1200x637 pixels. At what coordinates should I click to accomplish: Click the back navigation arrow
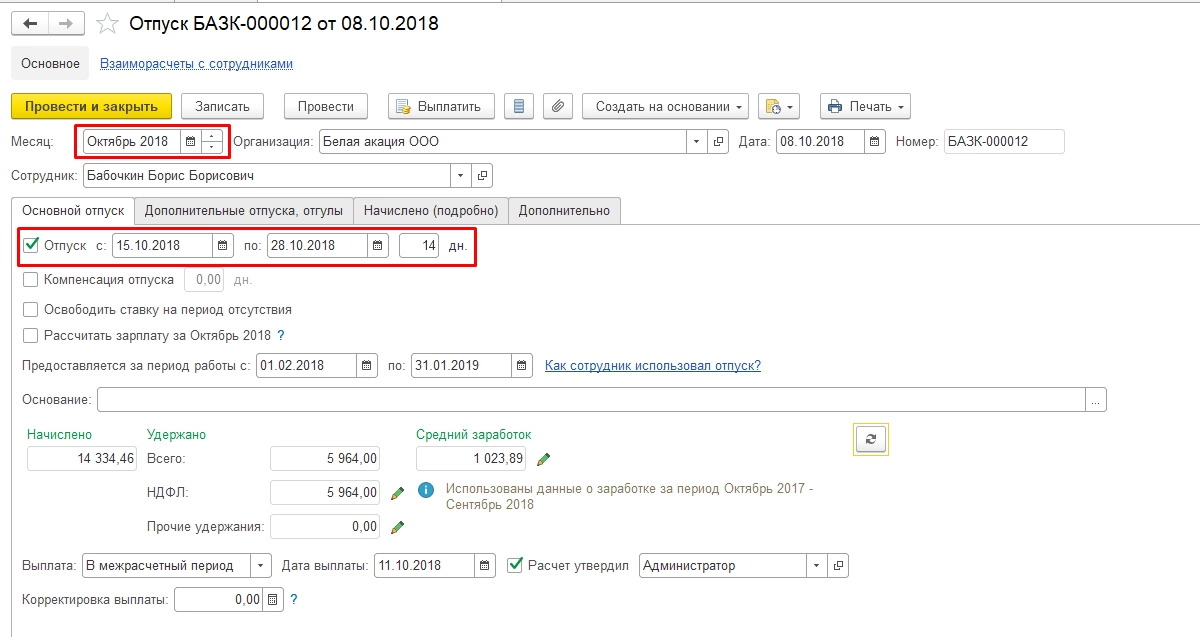point(30,23)
